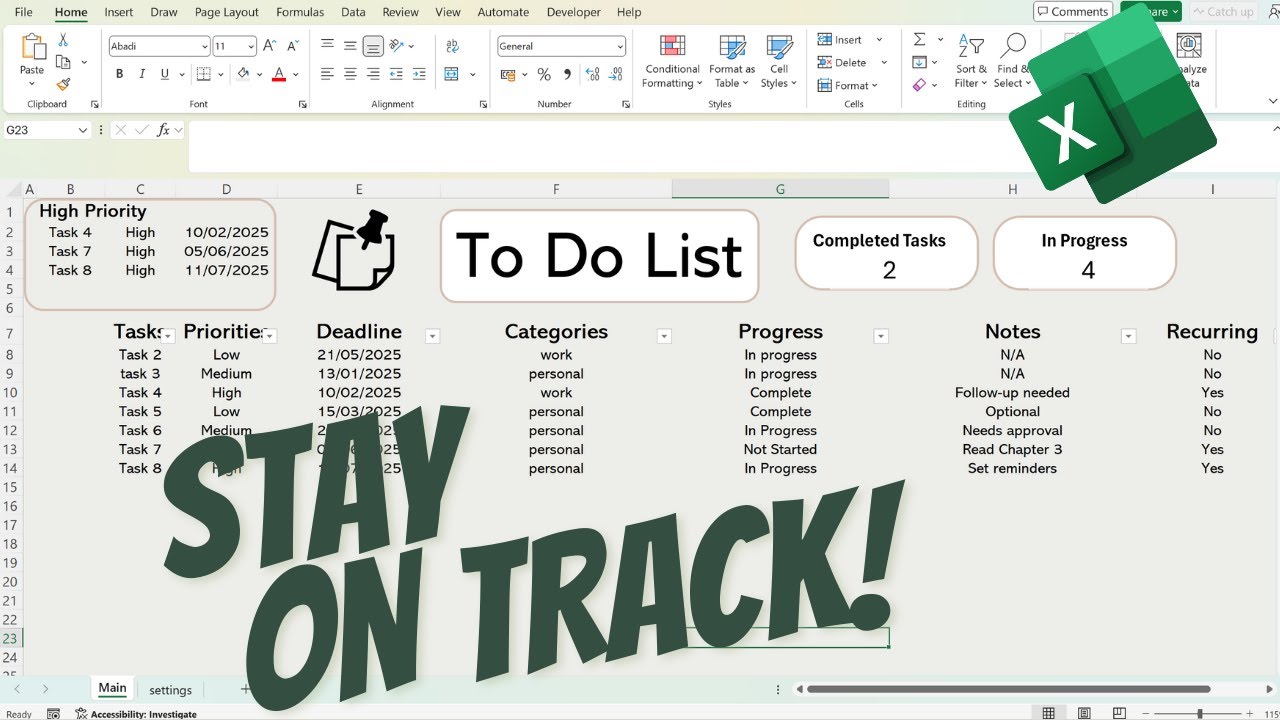
Task: Click the horizontal sheet scrollbar
Action: 1008,689
